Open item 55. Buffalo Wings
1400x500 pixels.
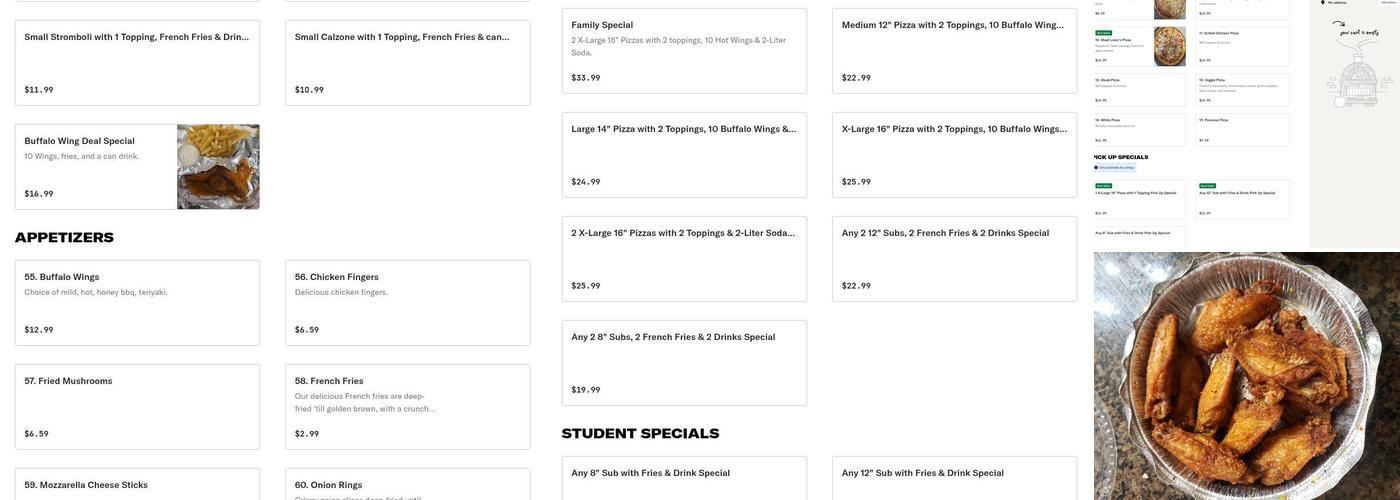pos(137,302)
